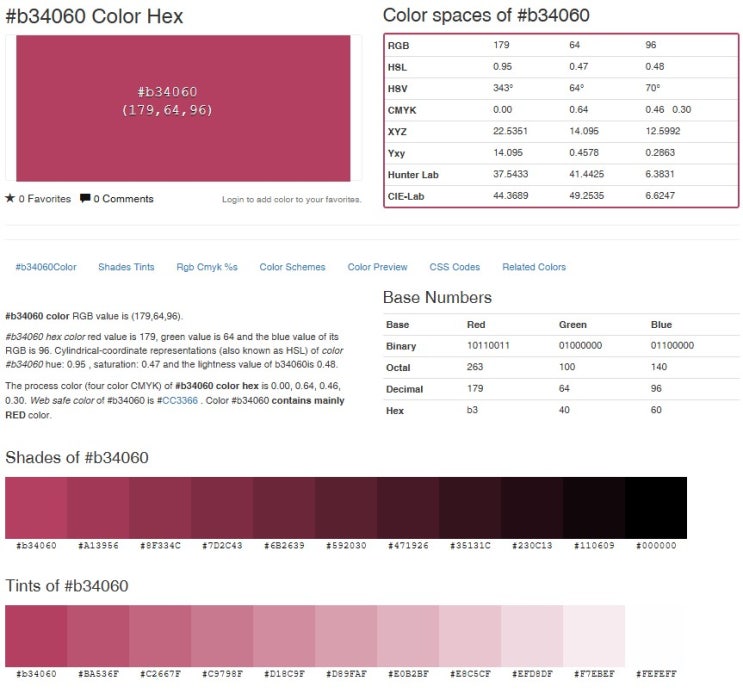Image resolution: width=743 pixels, height=693 pixels.
Task: Click the HSL value 0.95
Action: coord(502,66)
